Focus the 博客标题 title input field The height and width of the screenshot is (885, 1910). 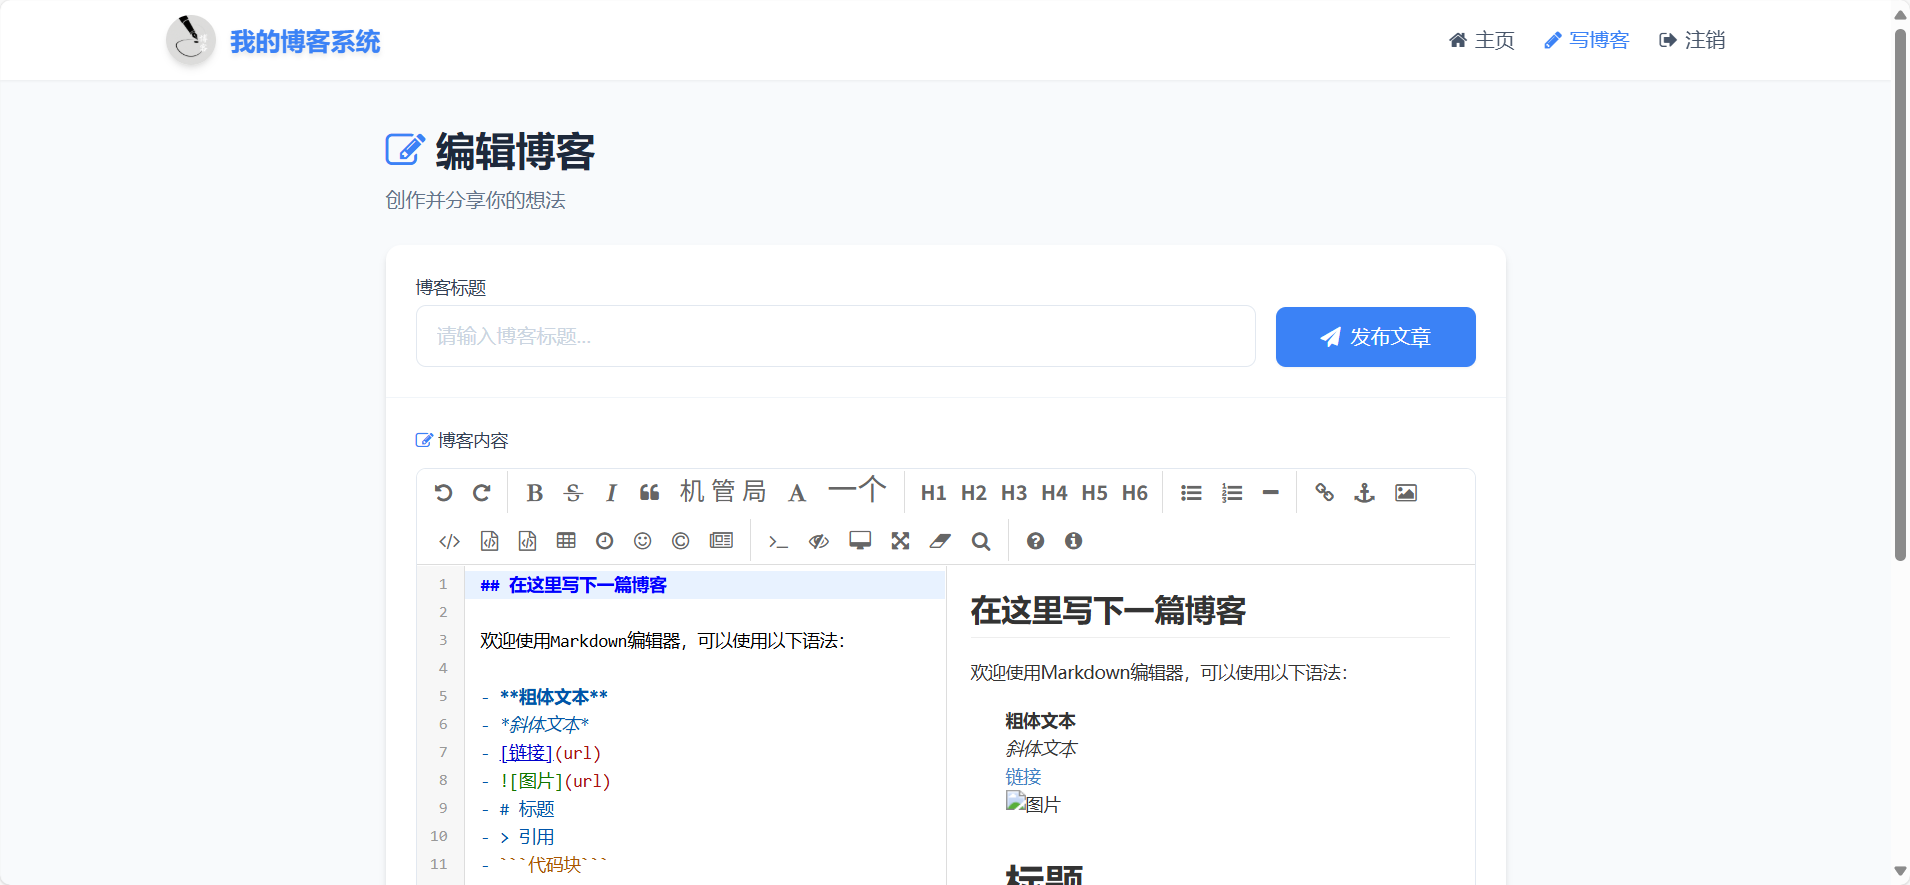point(835,336)
